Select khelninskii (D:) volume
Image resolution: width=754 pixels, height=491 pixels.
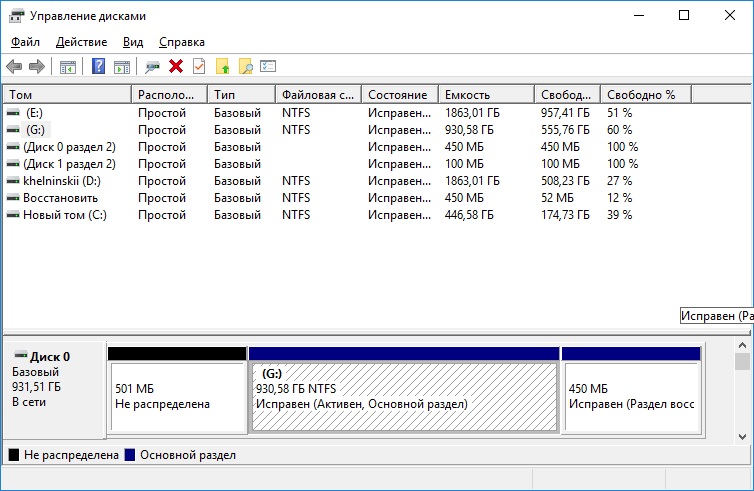pyautogui.click(x=62, y=181)
